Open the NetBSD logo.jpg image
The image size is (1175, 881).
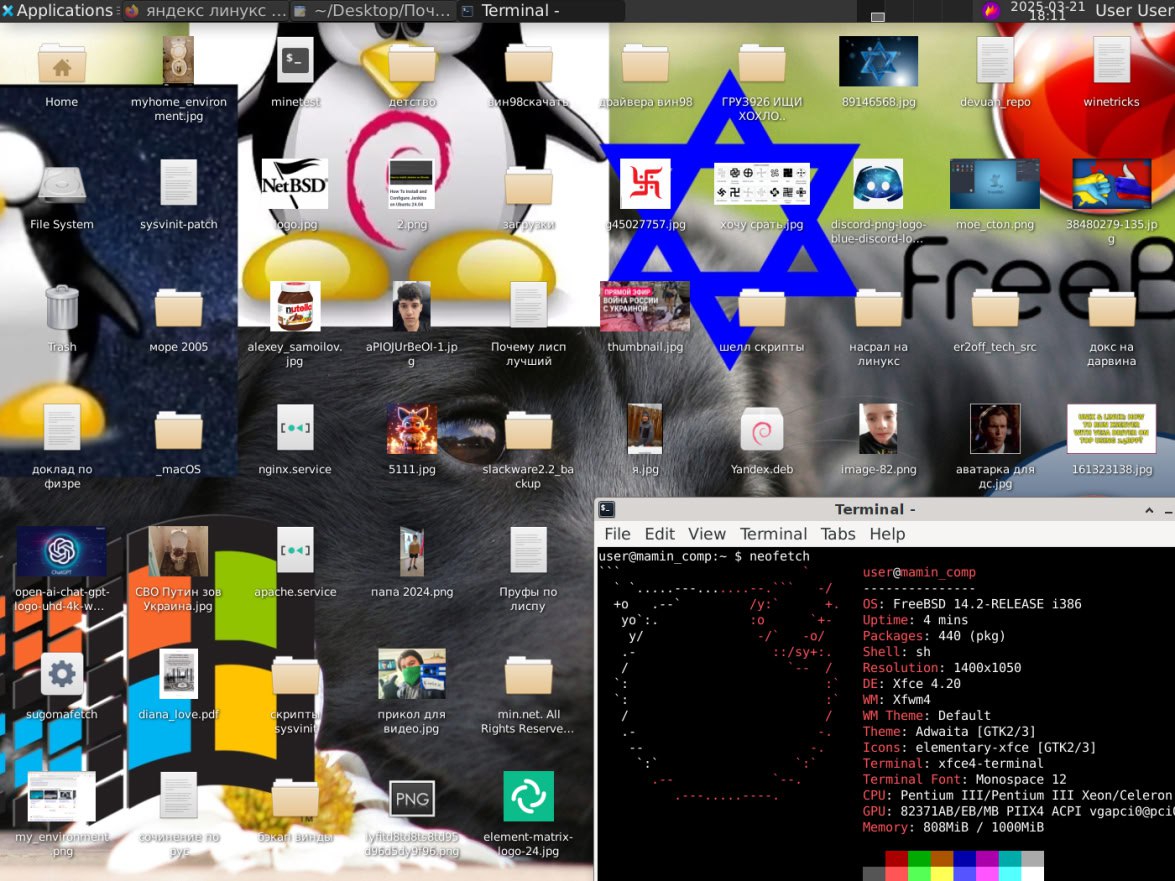click(294, 184)
